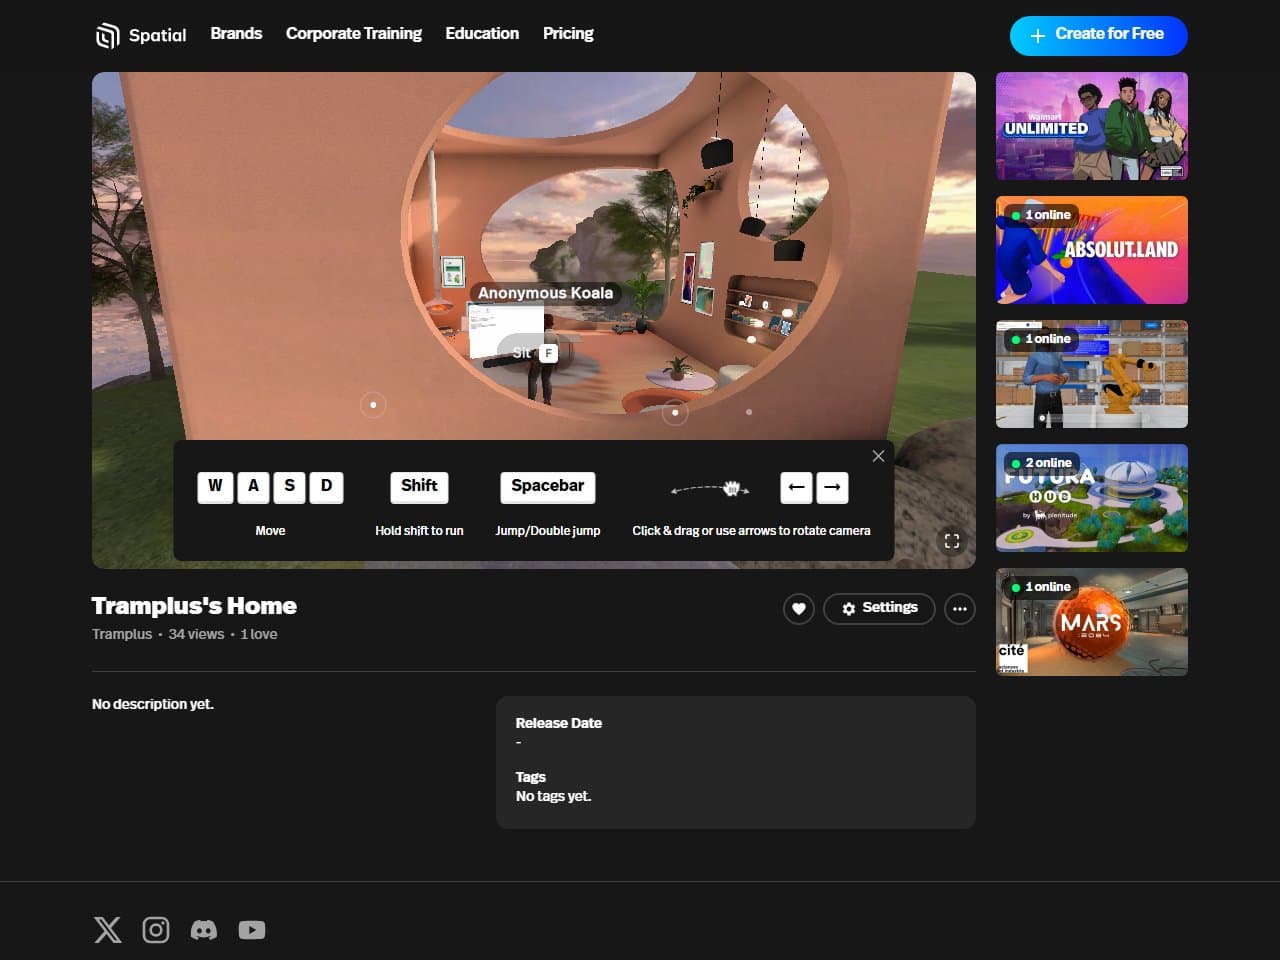Click the Spatial logo icon
Viewport: 1280px width, 960px height.
coord(107,36)
